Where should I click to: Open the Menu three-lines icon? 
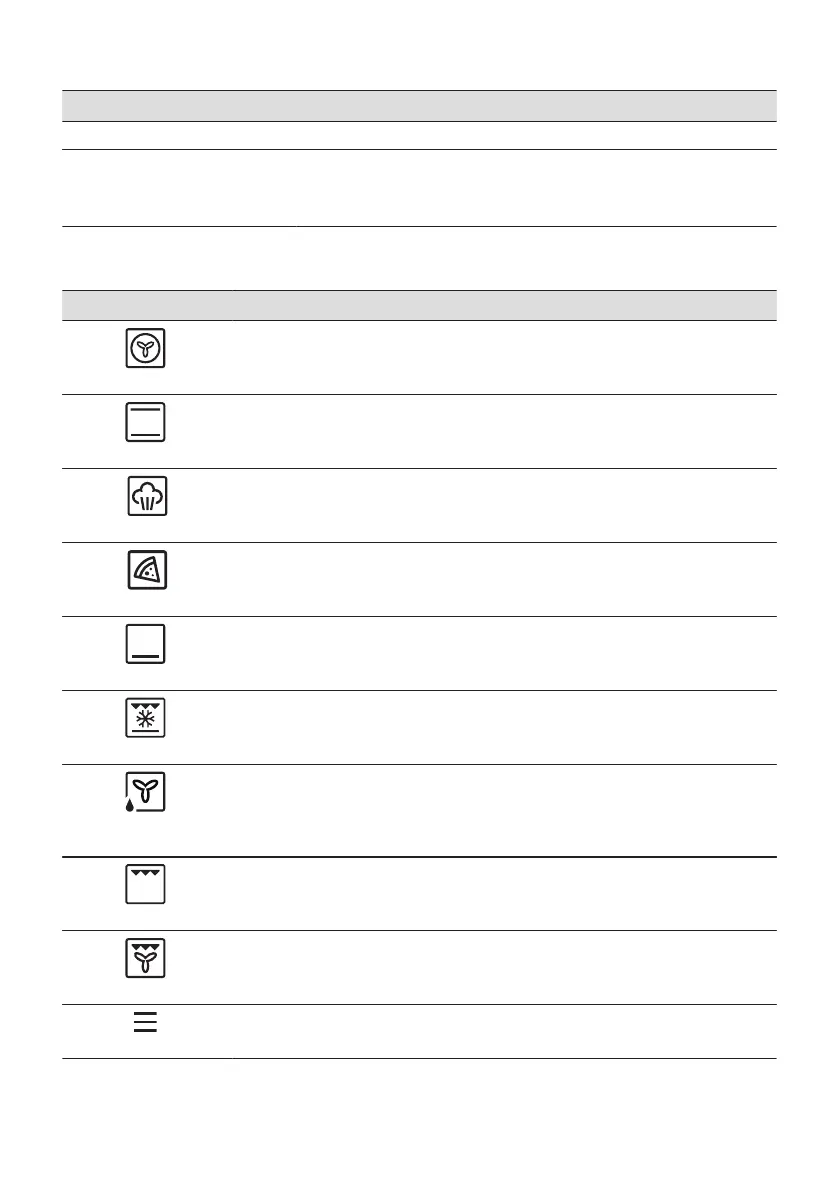[146, 1023]
